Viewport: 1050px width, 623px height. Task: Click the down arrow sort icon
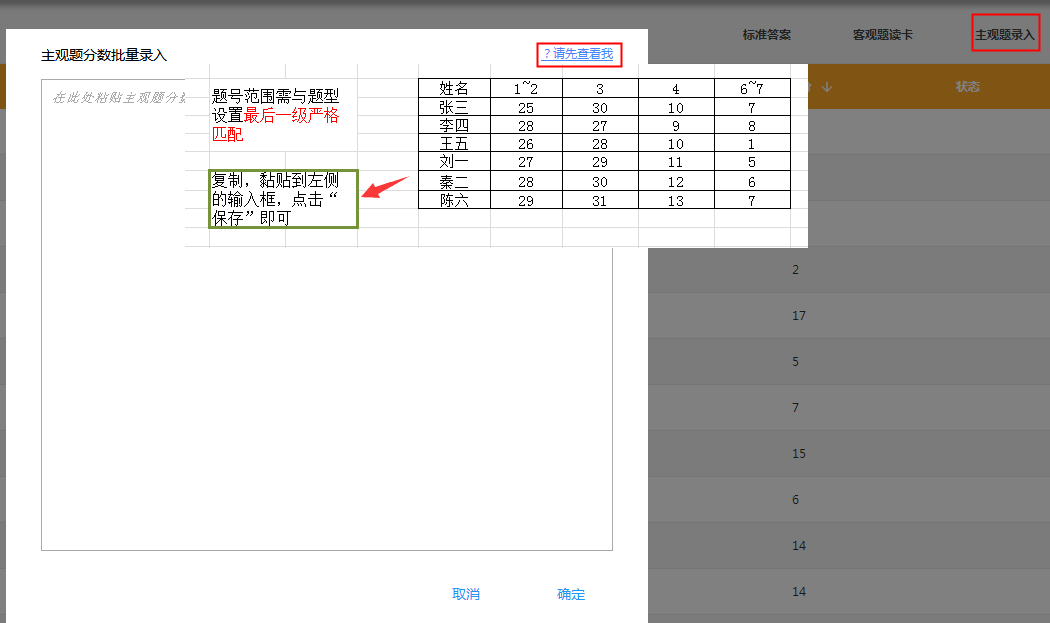pyautogui.click(x=827, y=87)
